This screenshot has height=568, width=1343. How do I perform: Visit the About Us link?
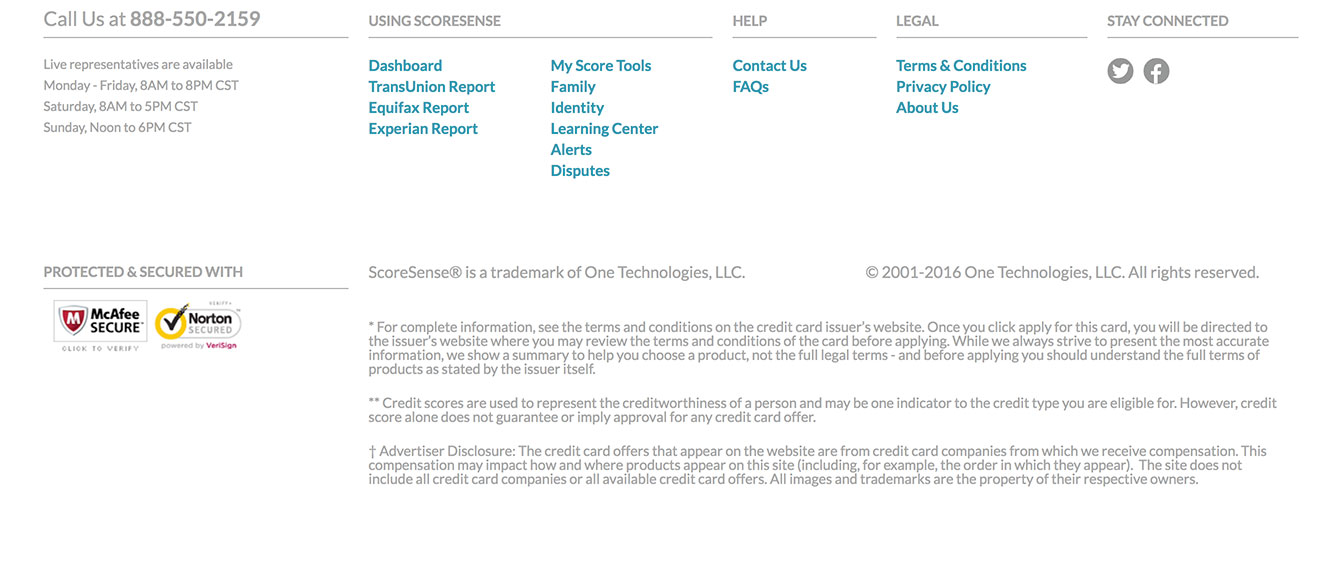[x=927, y=108]
